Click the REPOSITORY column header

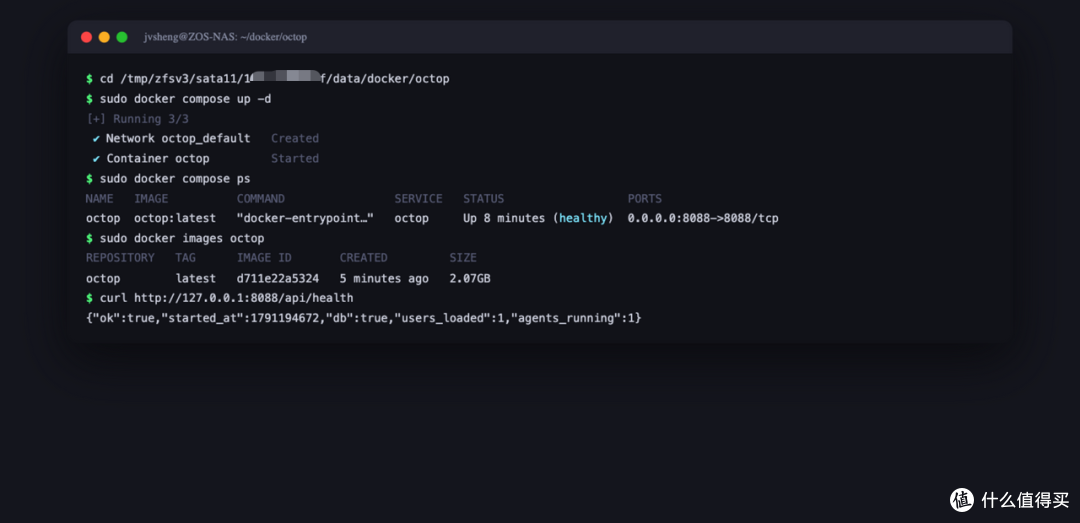[120, 258]
